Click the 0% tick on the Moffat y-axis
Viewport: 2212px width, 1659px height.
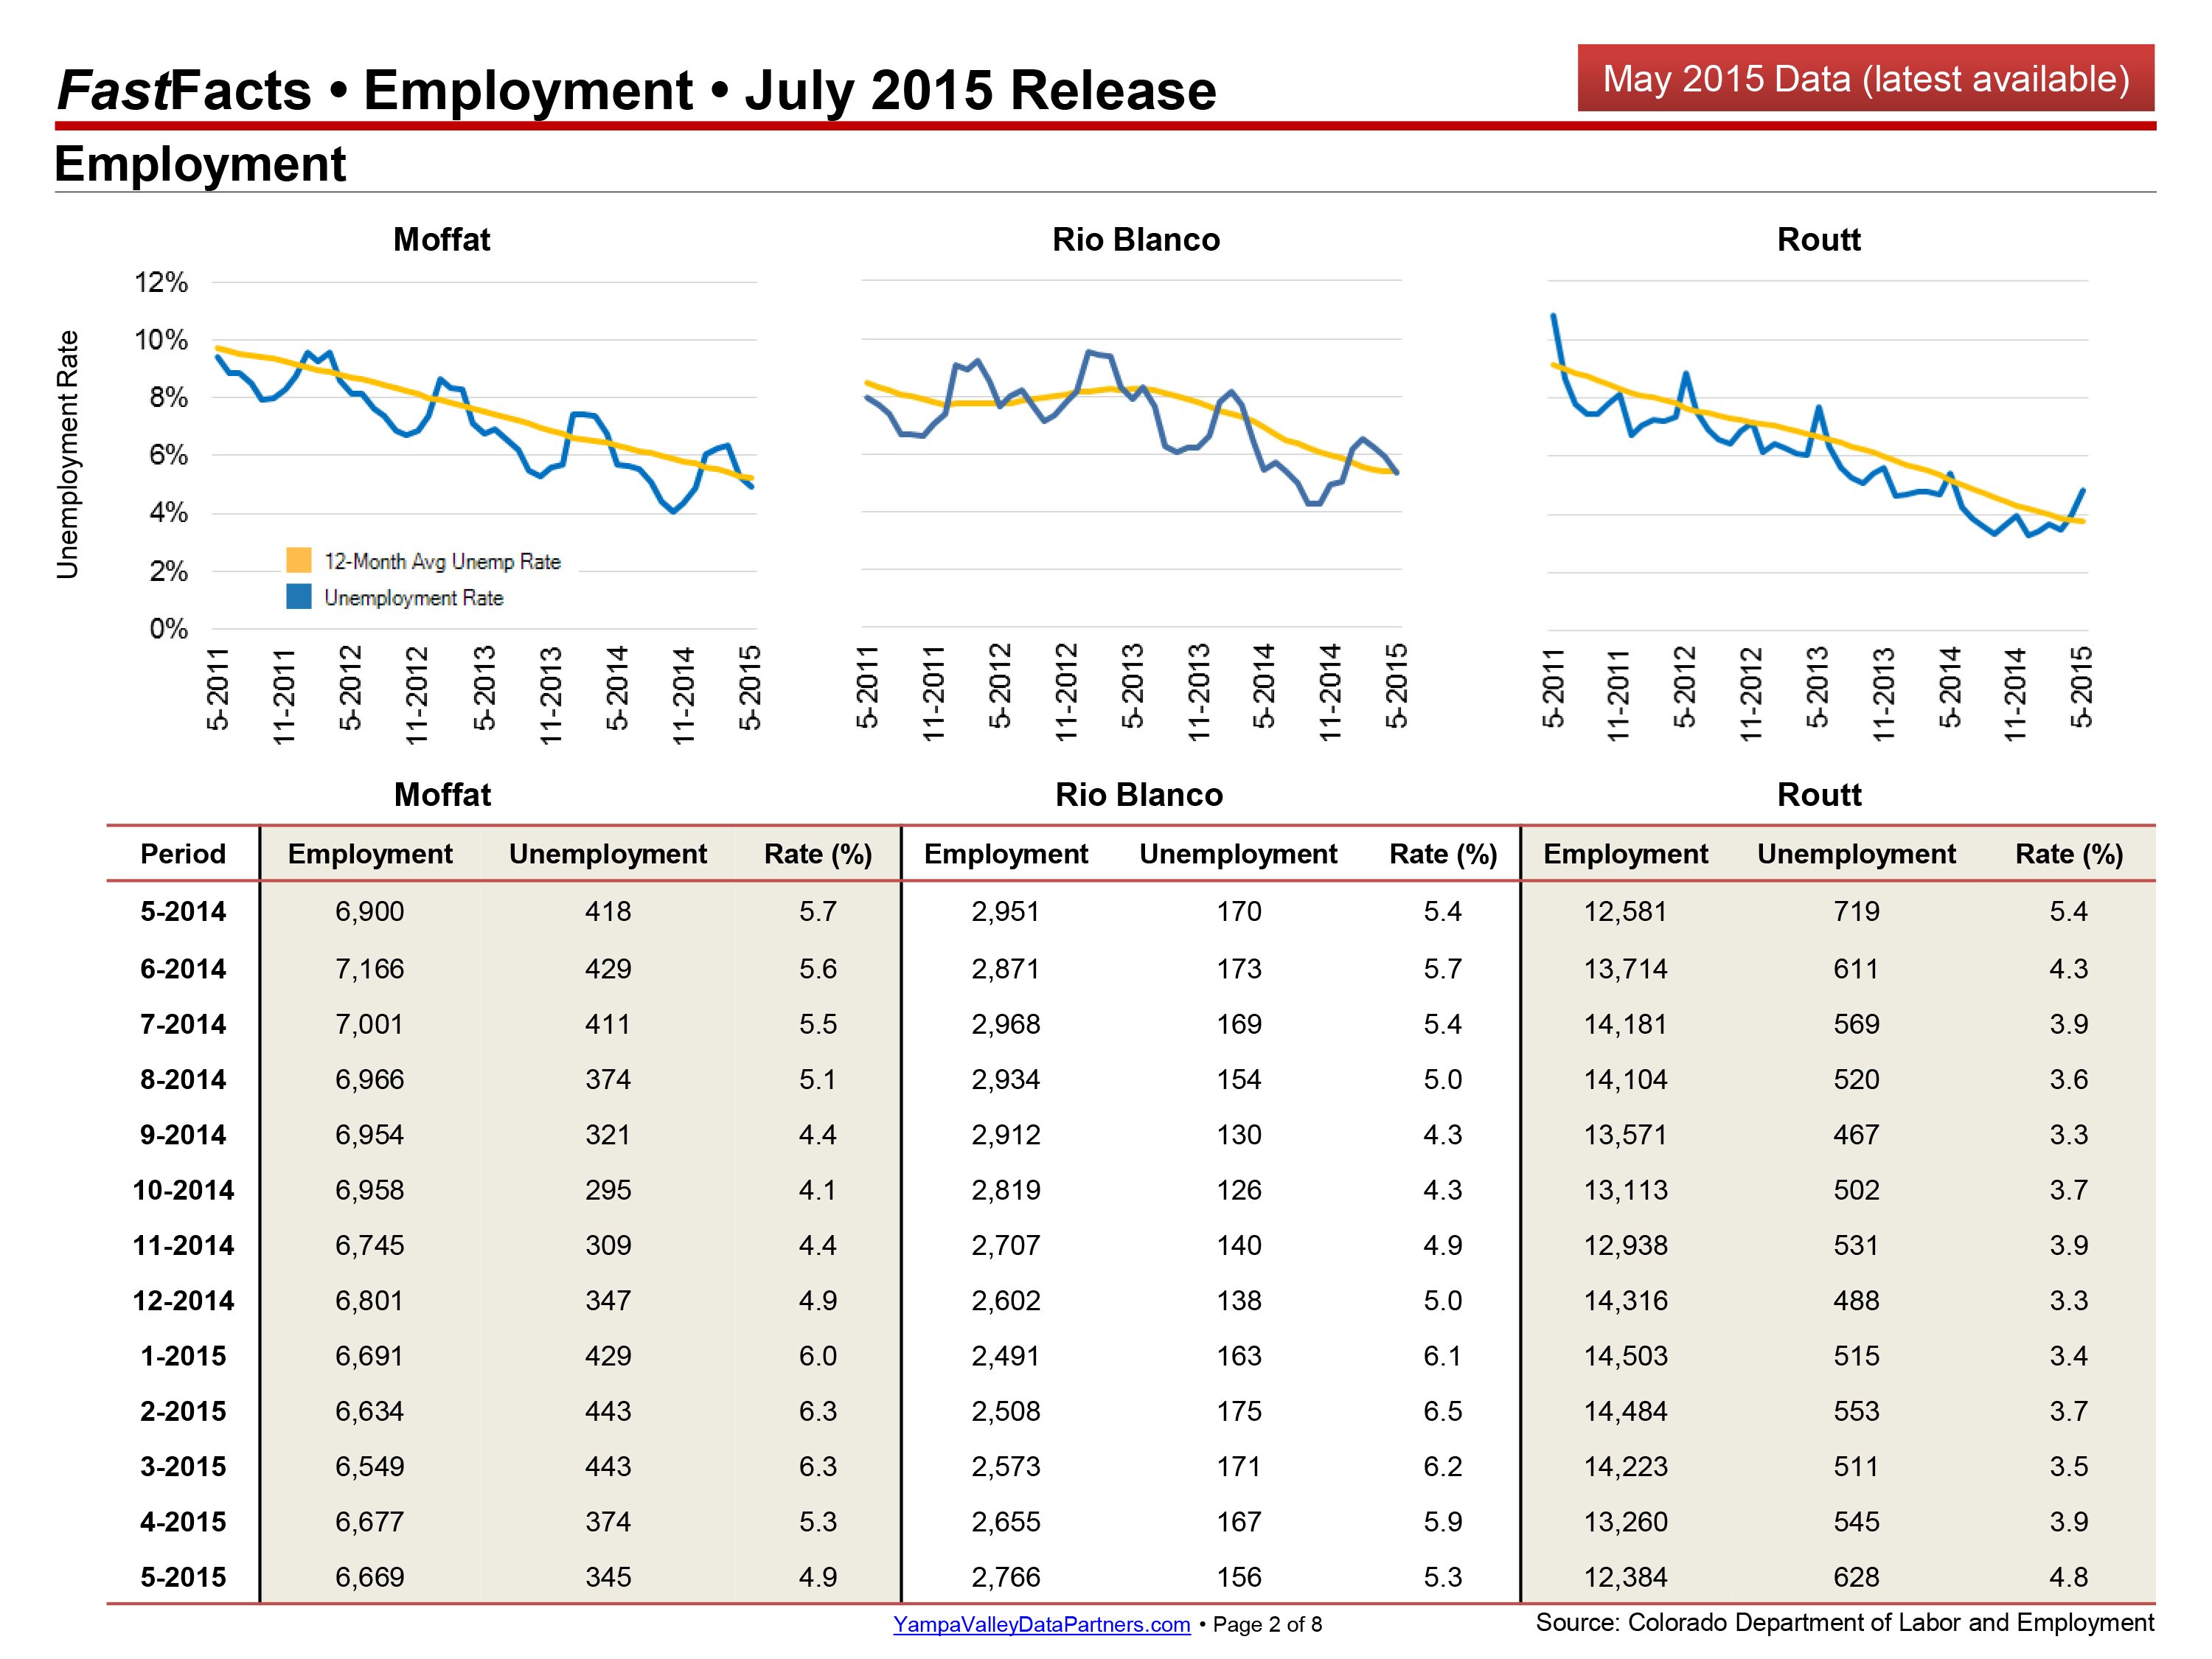pyautogui.click(x=168, y=629)
